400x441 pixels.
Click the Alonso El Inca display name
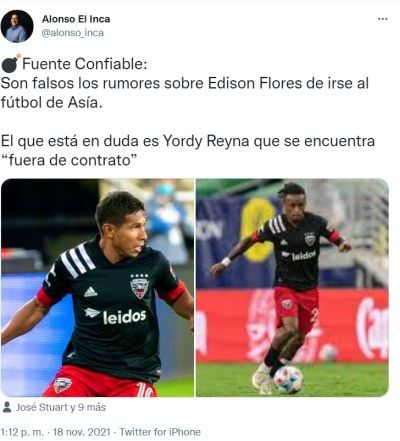click(x=76, y=19)
